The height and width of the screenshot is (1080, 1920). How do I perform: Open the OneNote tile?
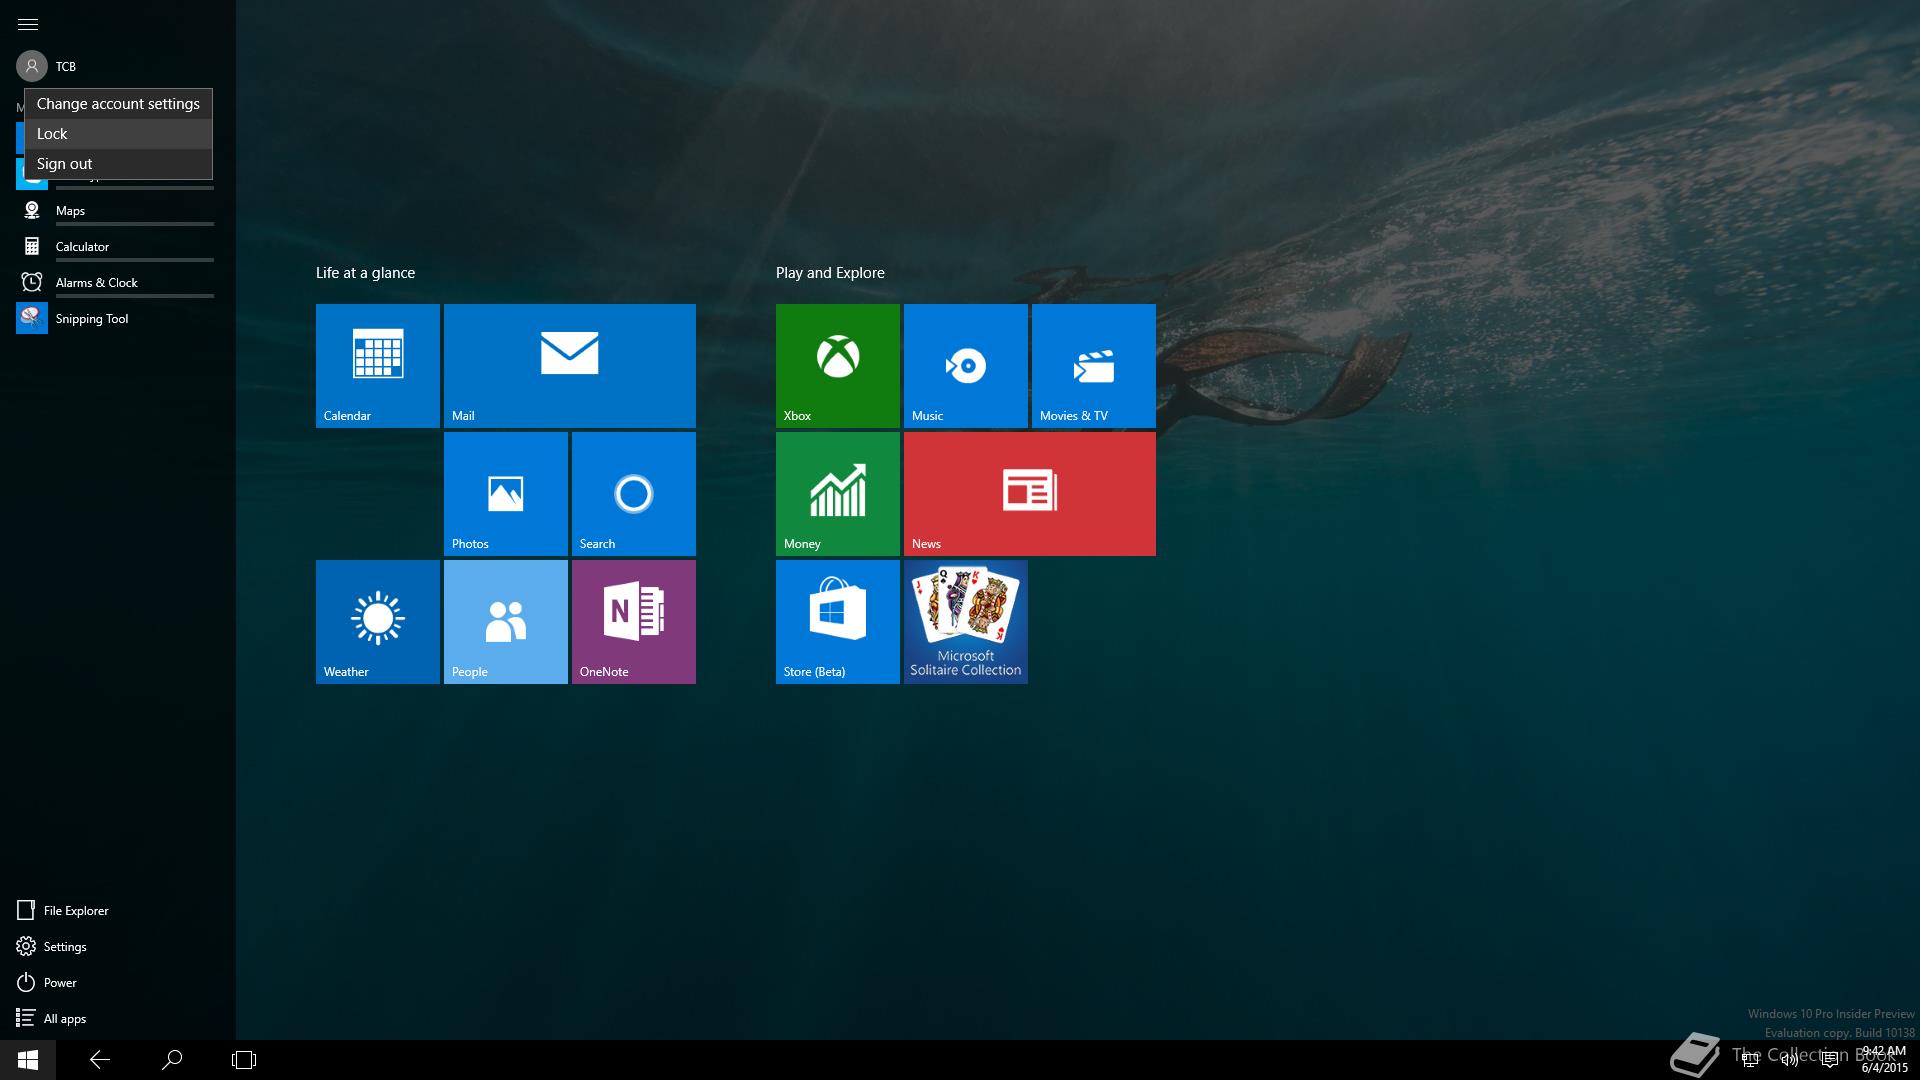click(x=633, y=622)
